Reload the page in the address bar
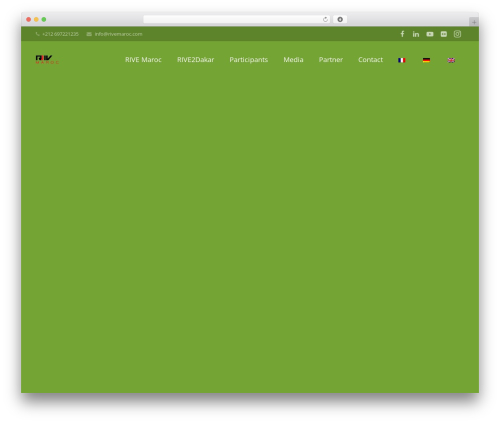The width and height of the screenshot is (500, 423). (x=325, y=19)
